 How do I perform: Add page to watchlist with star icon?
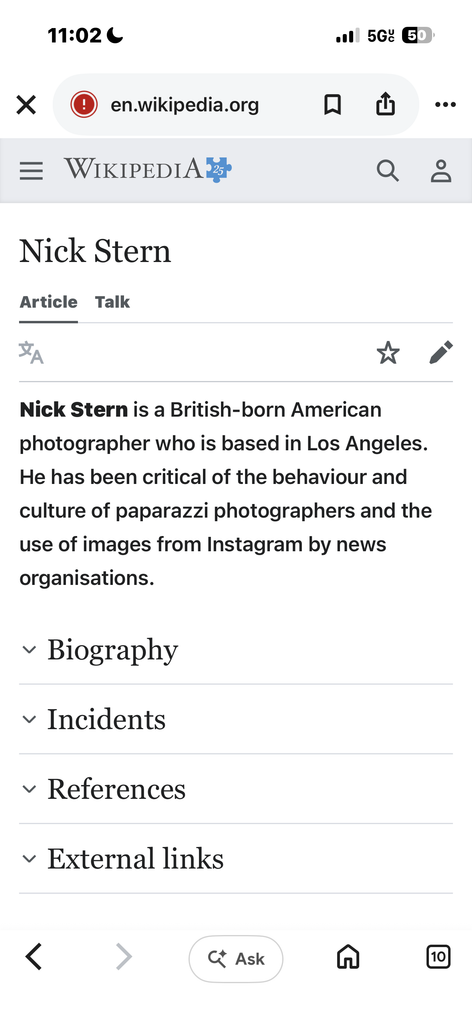[388, 353]
